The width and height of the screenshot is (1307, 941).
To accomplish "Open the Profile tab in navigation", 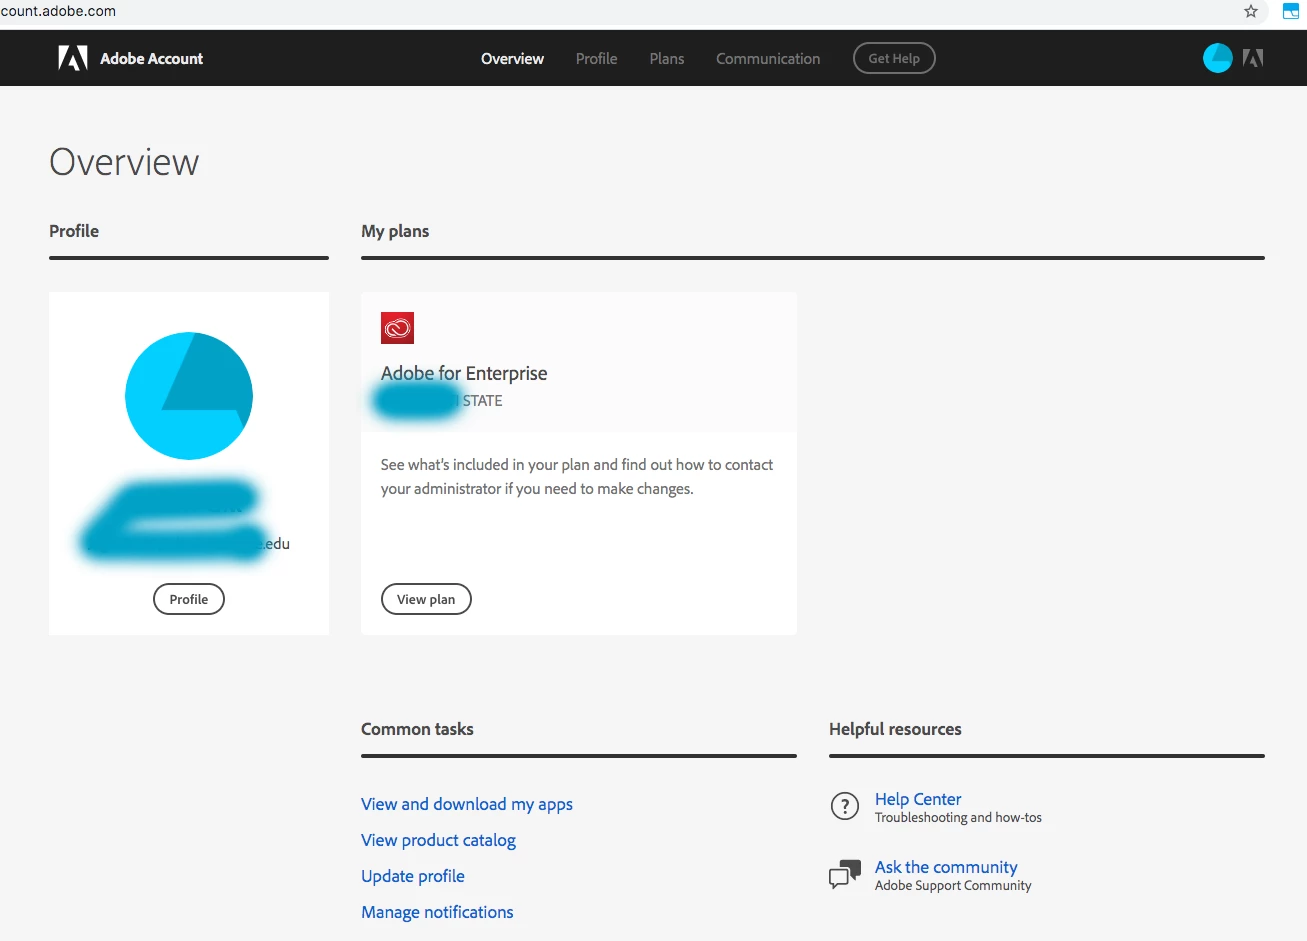I will pyautogui.click(x=596, y=59).
